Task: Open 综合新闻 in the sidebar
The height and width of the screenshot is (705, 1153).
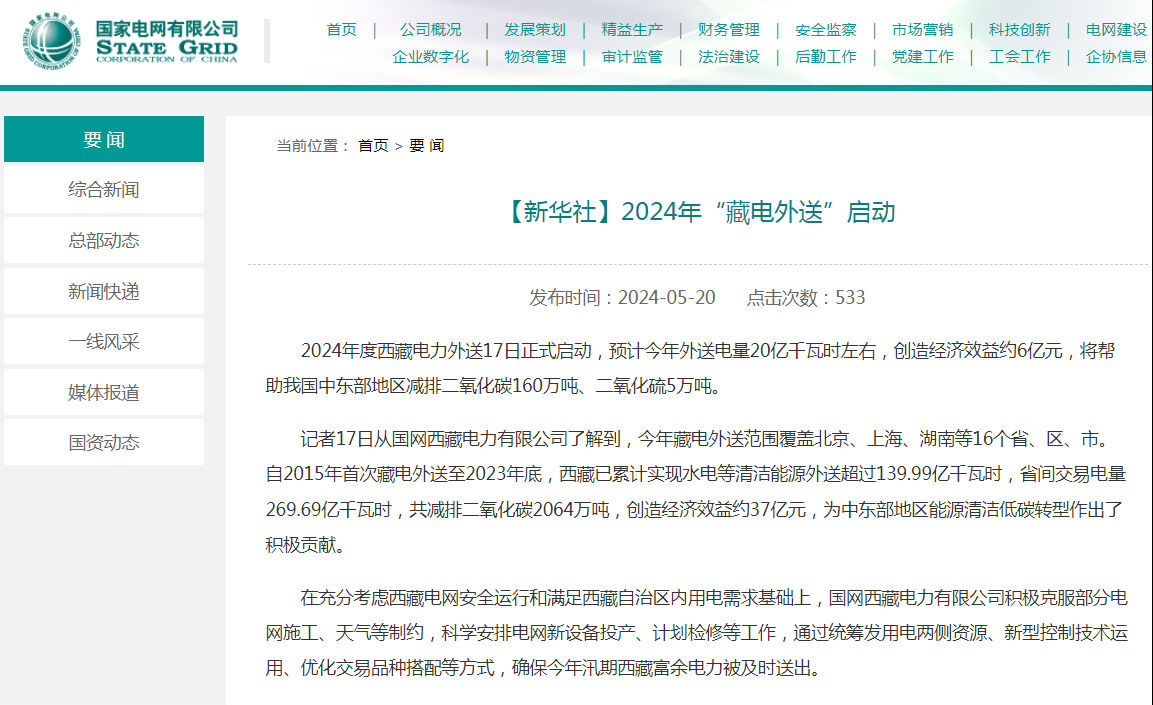Action: pyautogui.click(x=104, y=190)
